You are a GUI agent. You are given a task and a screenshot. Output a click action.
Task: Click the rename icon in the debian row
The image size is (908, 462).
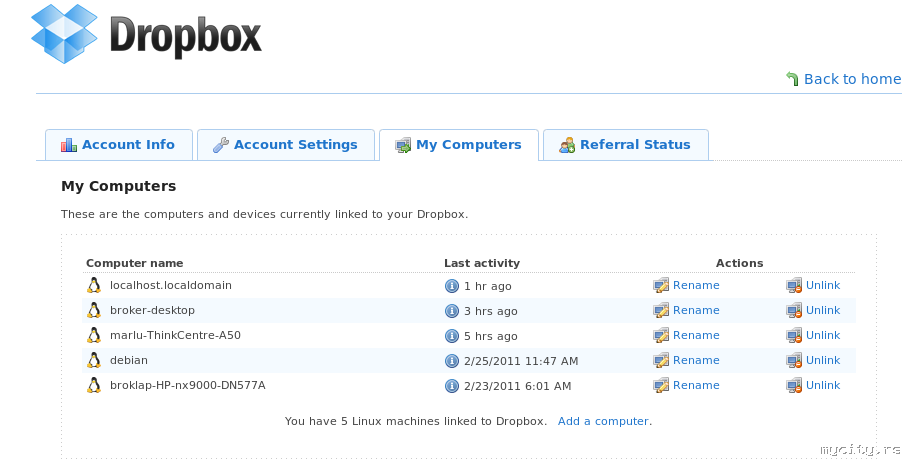coord(661,360)
